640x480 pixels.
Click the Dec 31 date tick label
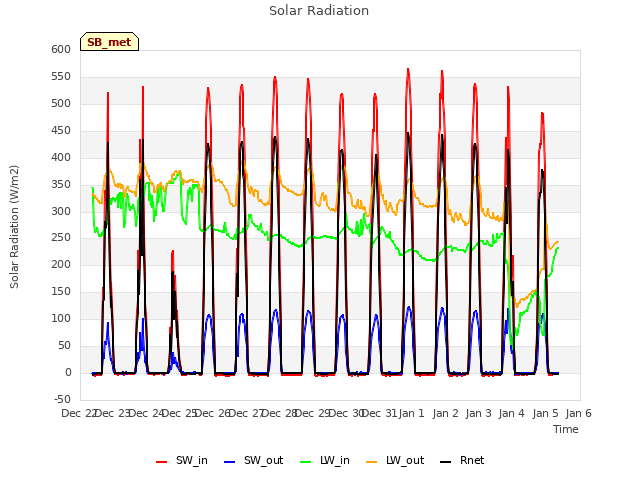tap(379, 413)
